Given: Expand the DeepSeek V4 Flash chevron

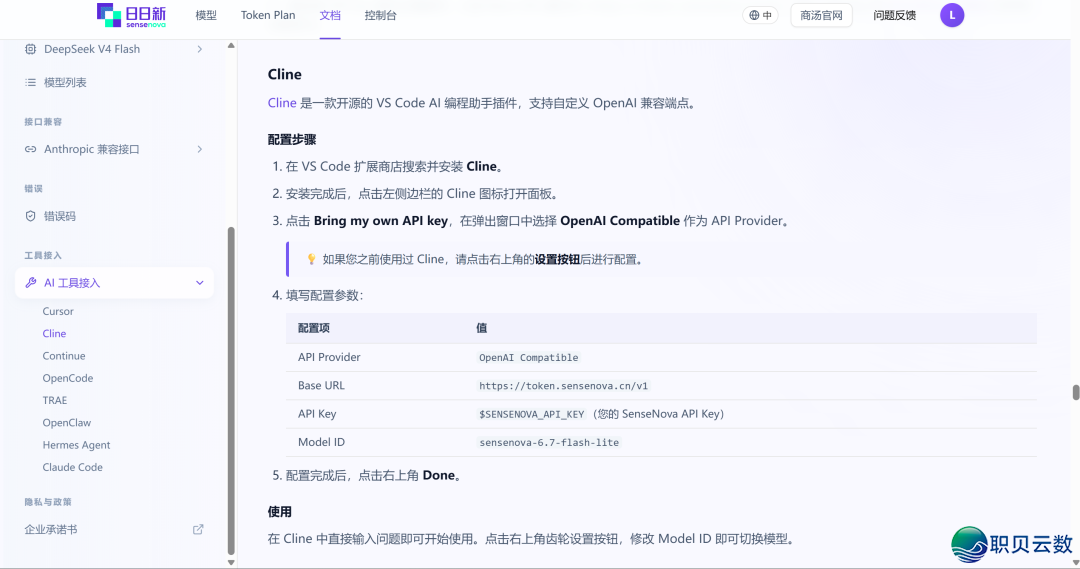Looking at the screenshot, I should pyautogui.click(x=200, y=49).
